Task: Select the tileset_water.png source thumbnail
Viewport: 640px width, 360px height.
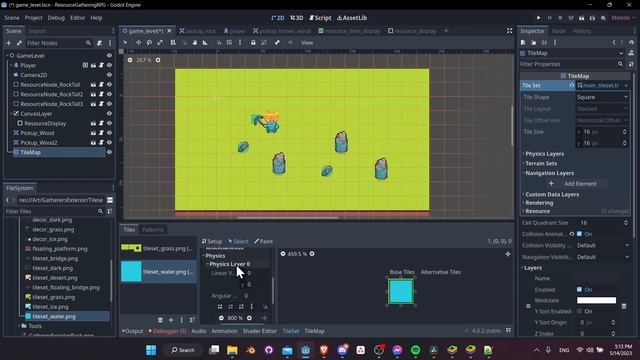Action: 131,272
